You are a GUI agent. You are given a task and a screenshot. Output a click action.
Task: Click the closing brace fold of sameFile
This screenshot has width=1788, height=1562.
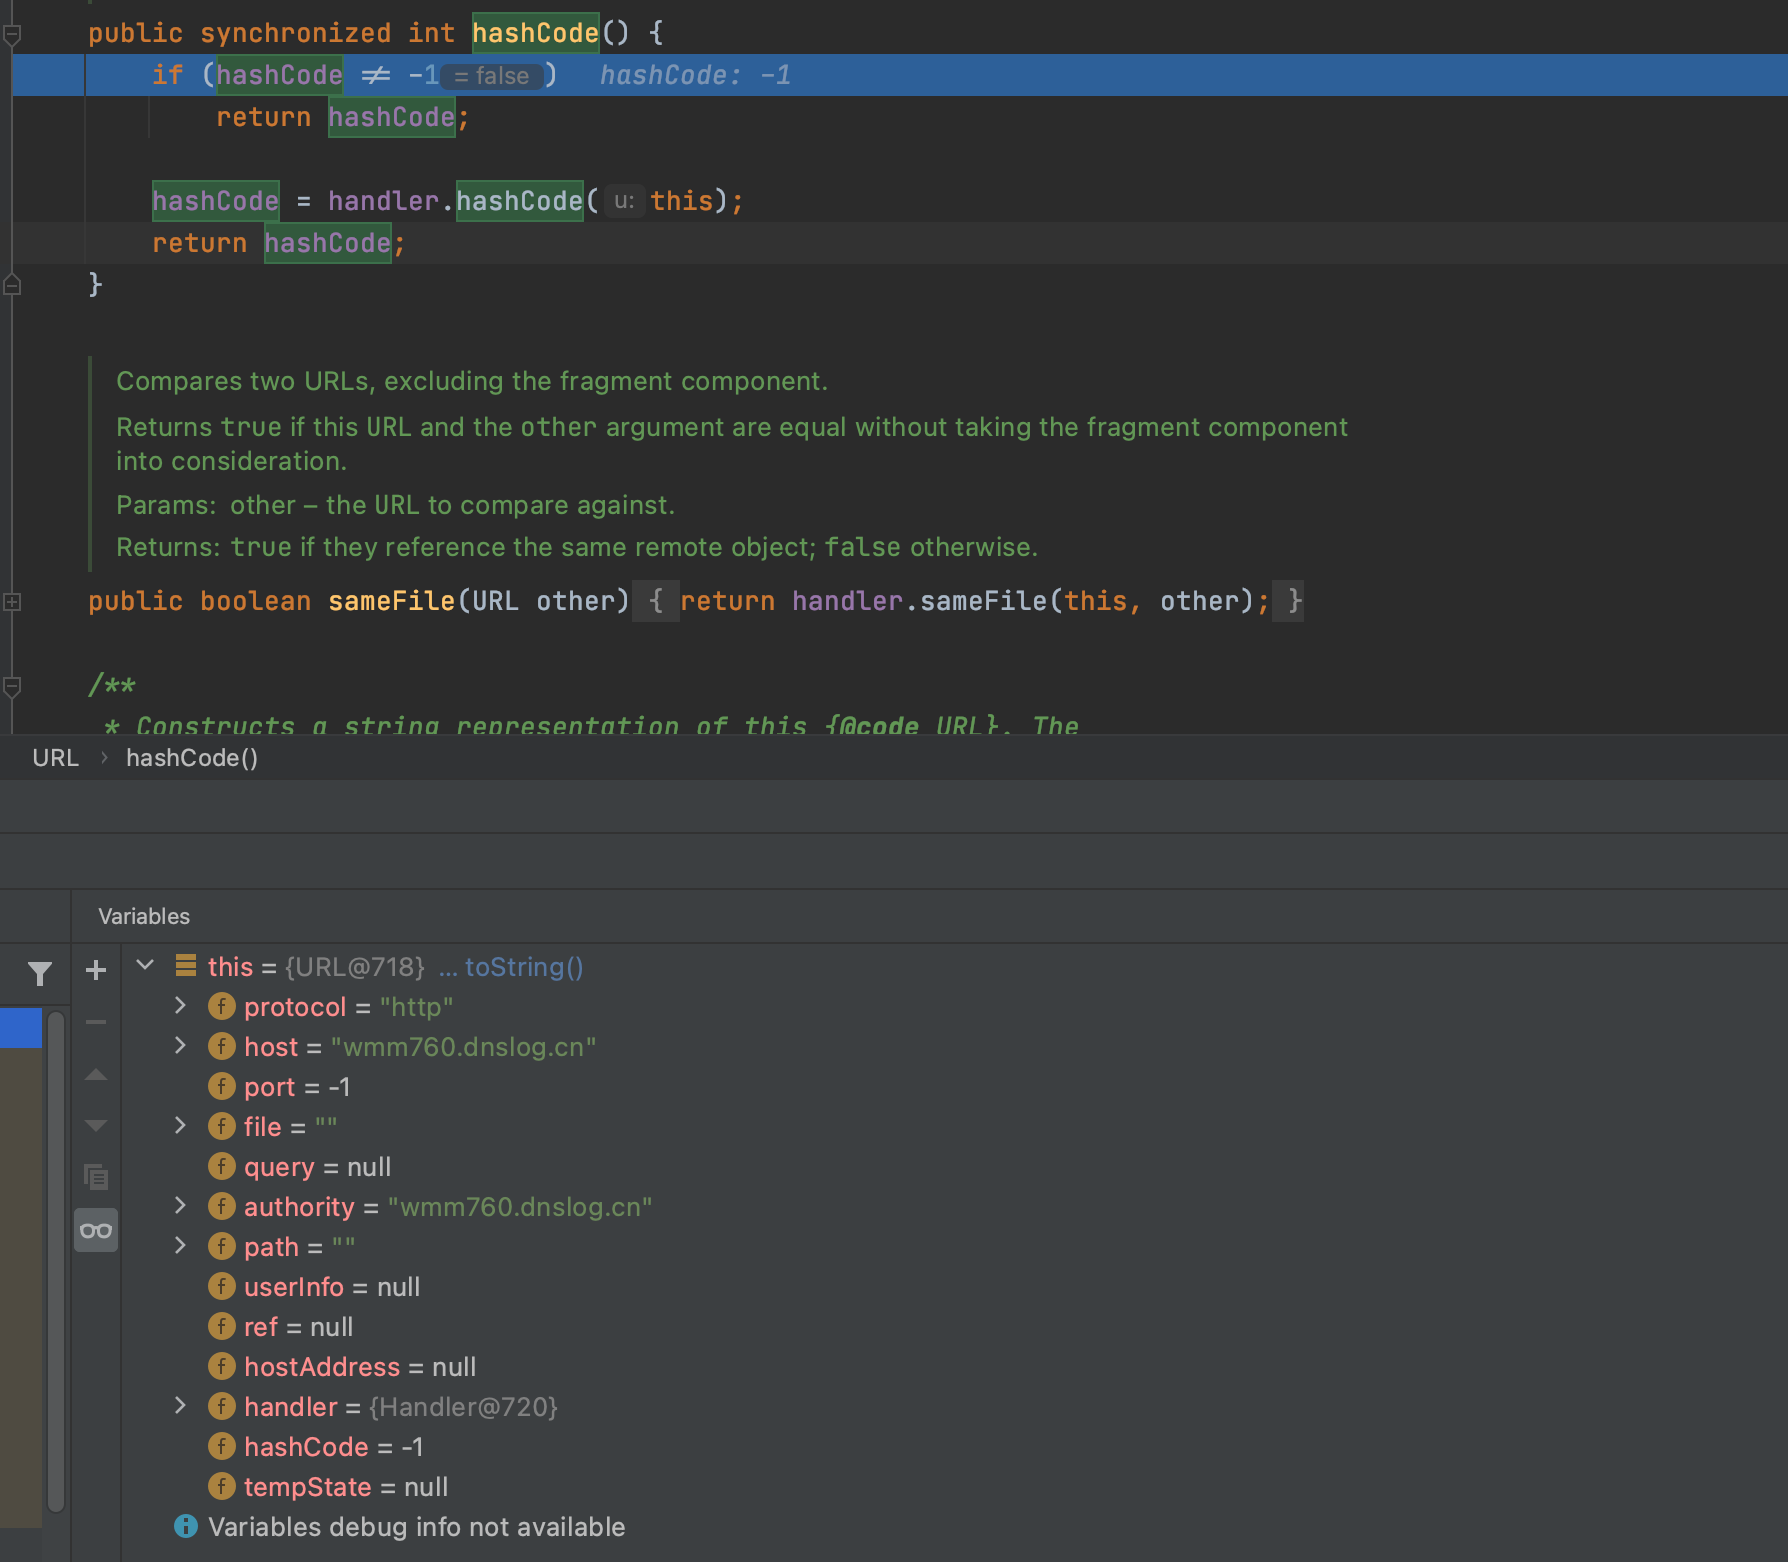coord(1288,601)
